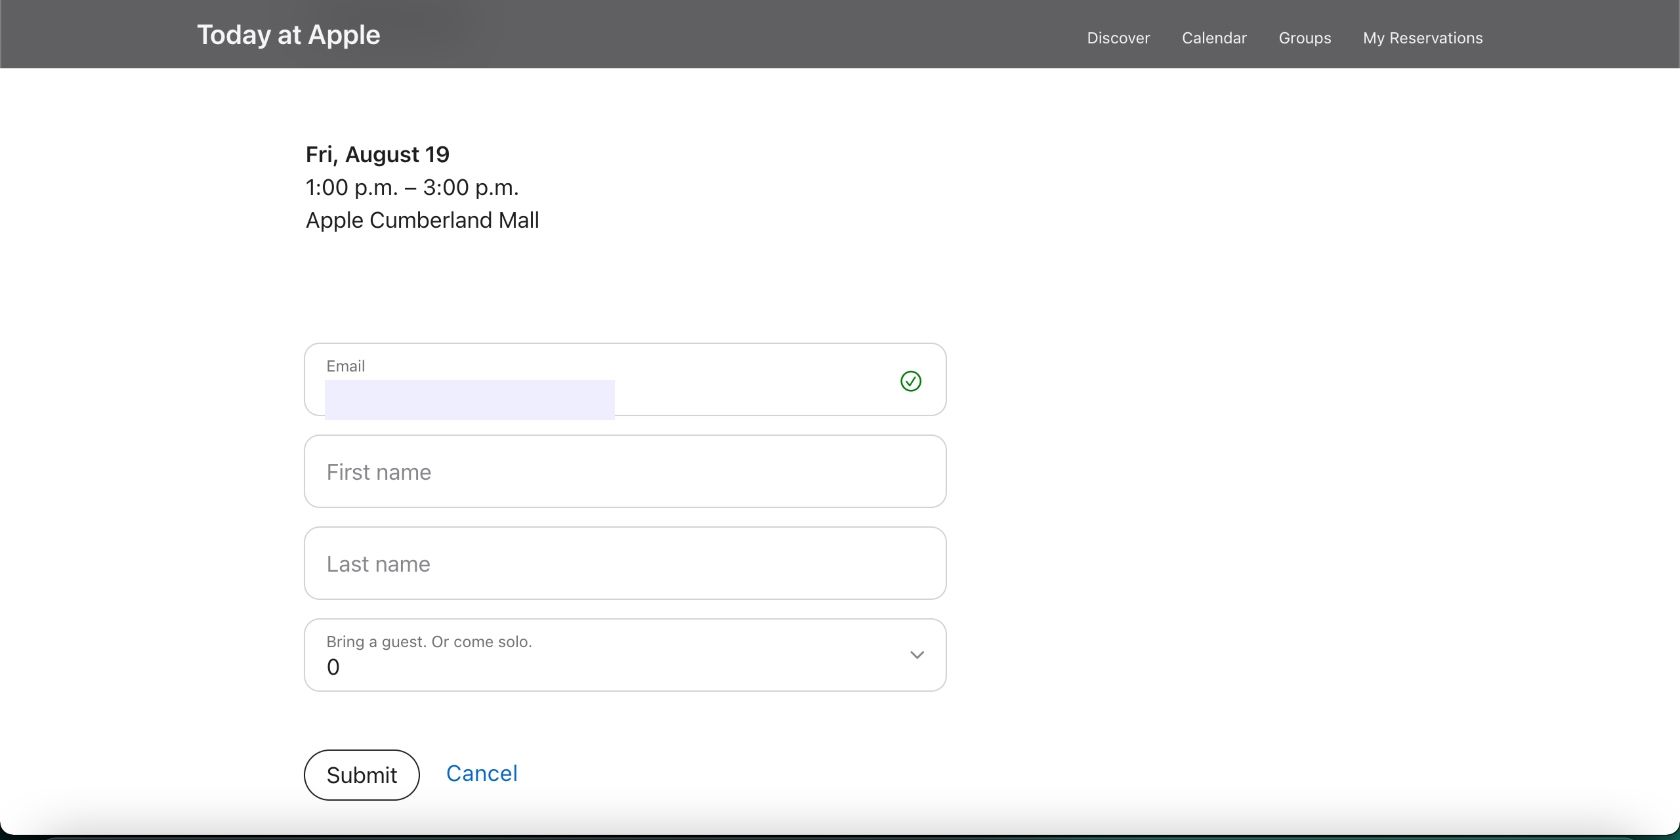Click the Submit button

pos(361,775)
